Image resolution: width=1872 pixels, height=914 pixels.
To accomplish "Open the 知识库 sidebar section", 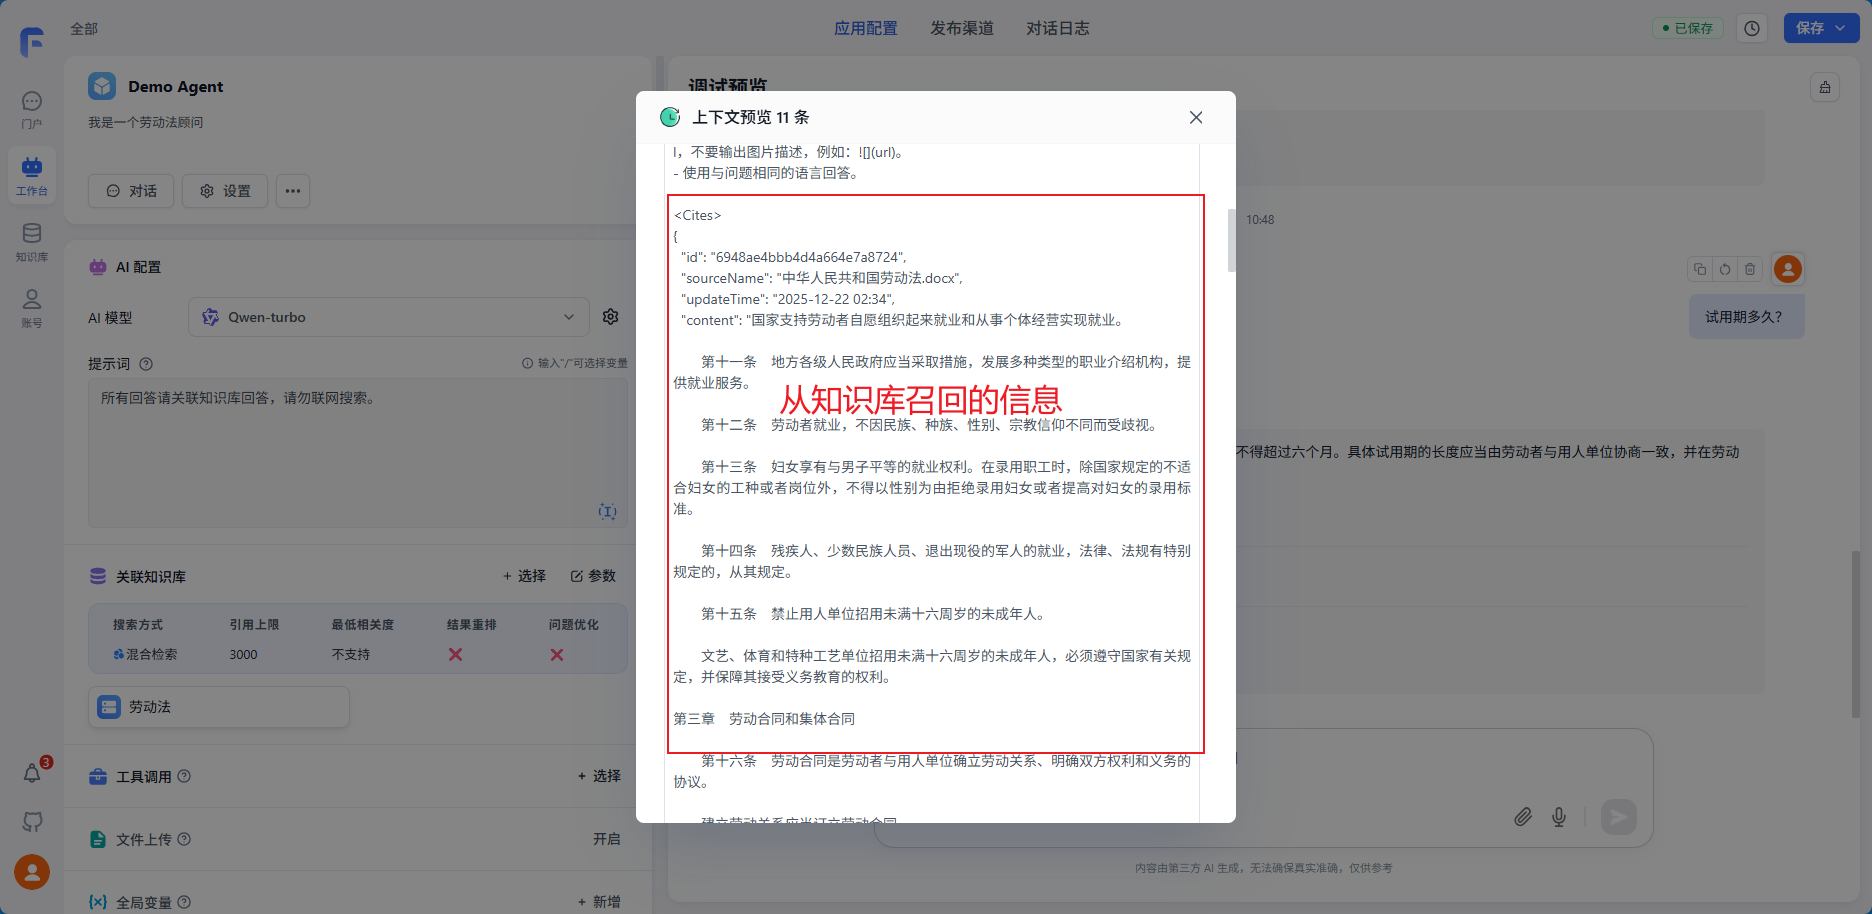I will click(x=32, y=242).
